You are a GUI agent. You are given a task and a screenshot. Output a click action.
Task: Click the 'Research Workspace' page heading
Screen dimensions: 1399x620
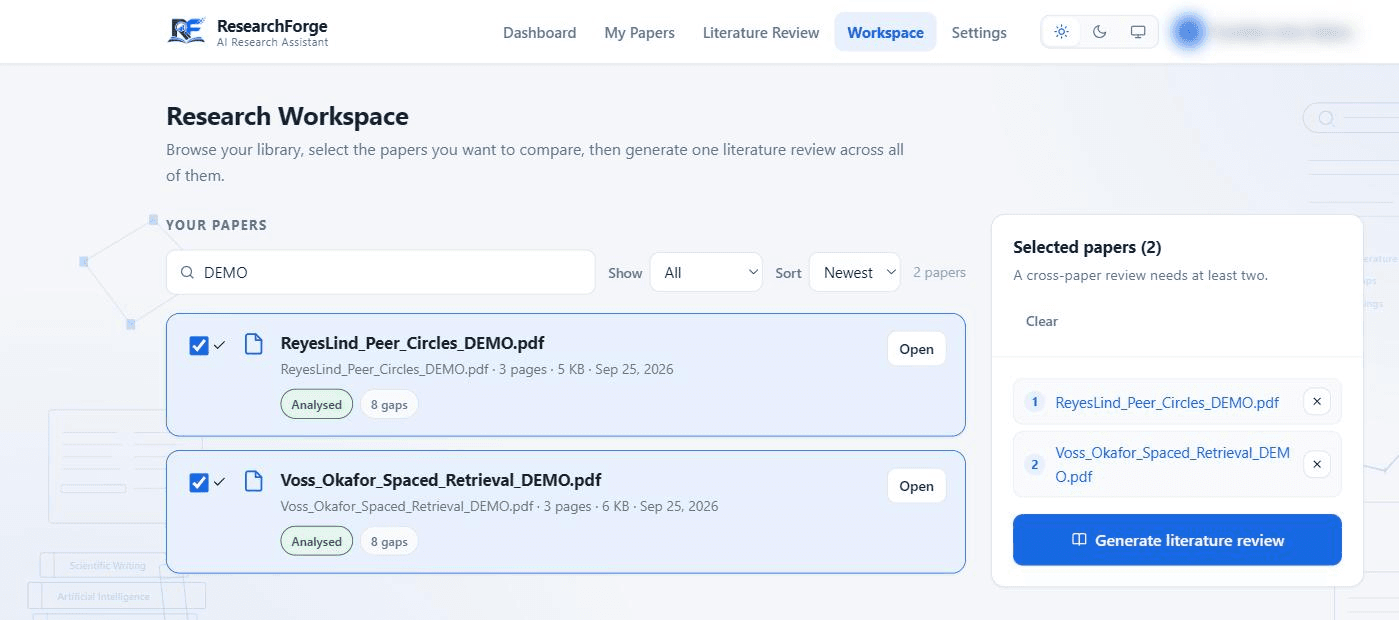click(x=287, y=116)
